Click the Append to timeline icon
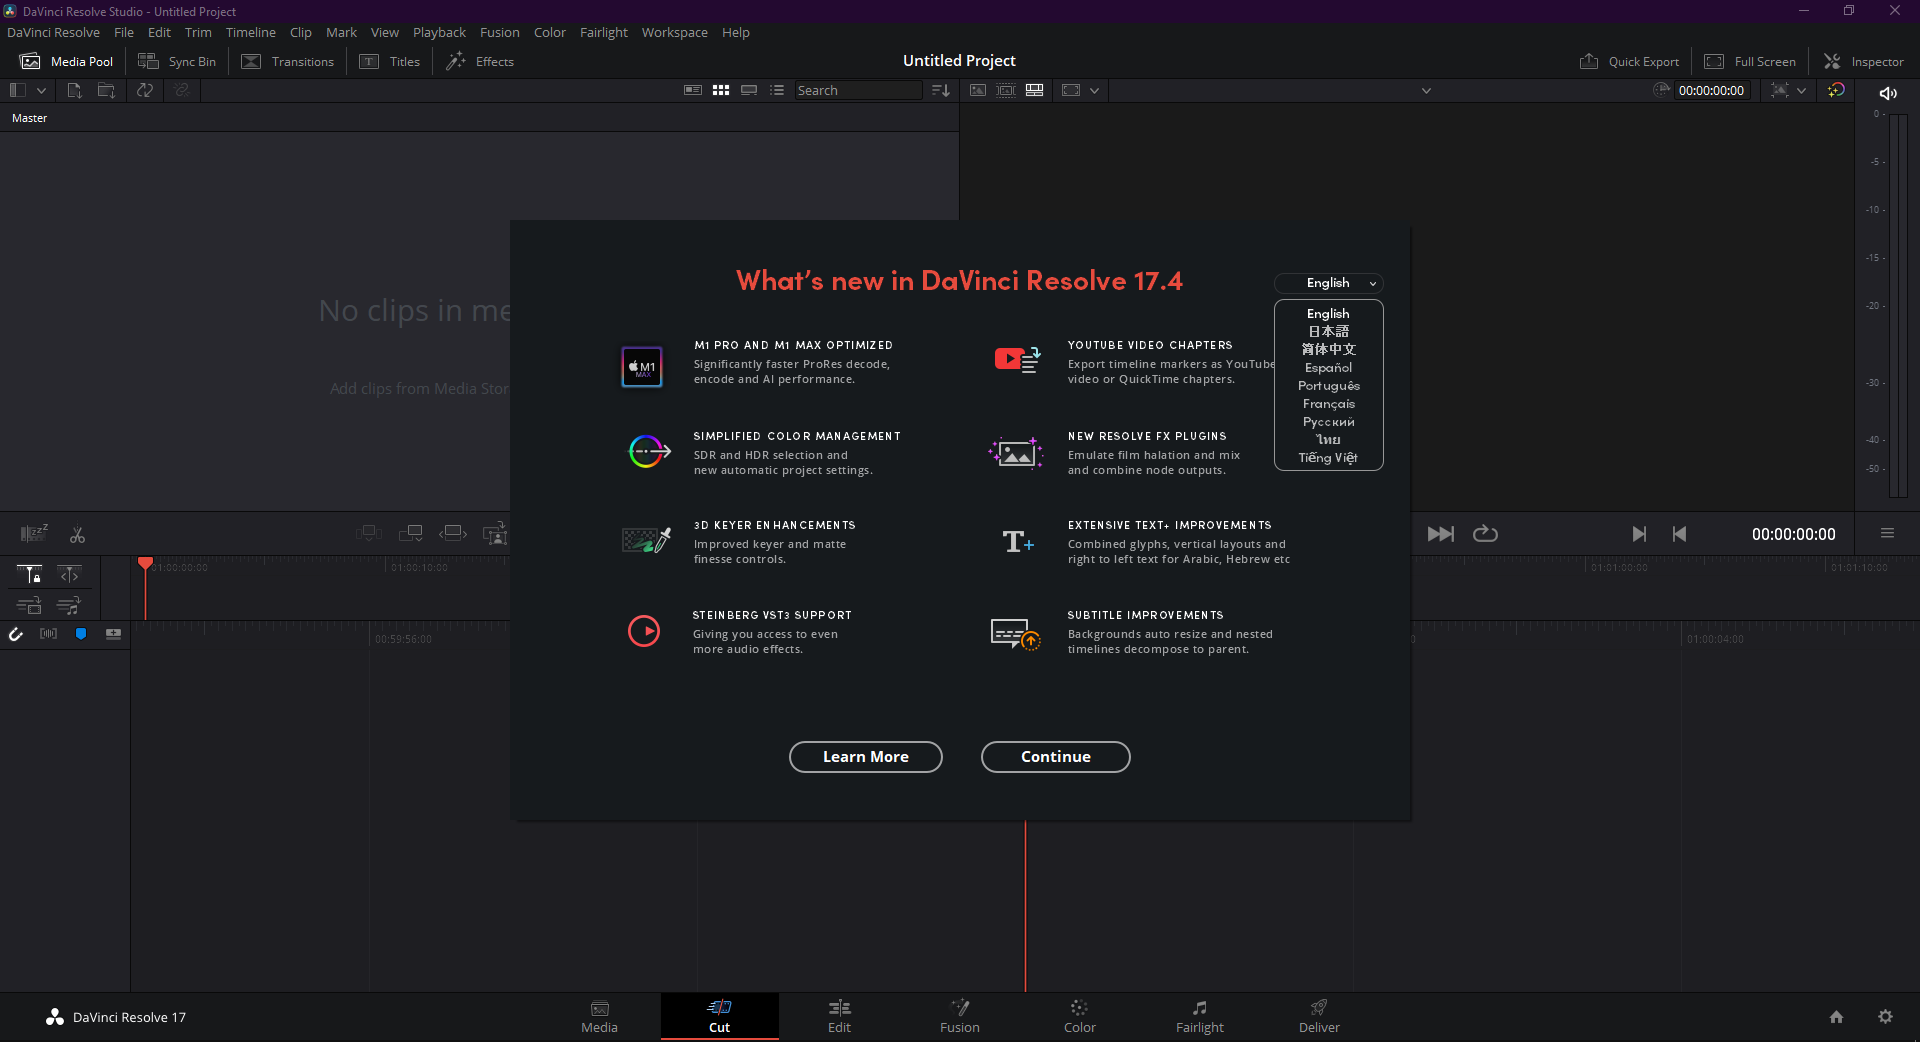 (411, 534)
